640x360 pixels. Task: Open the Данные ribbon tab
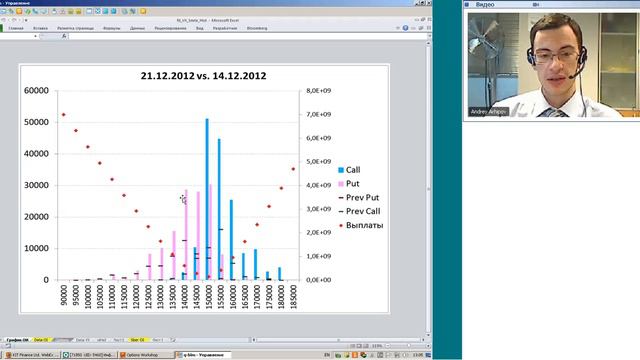[137, 28]
